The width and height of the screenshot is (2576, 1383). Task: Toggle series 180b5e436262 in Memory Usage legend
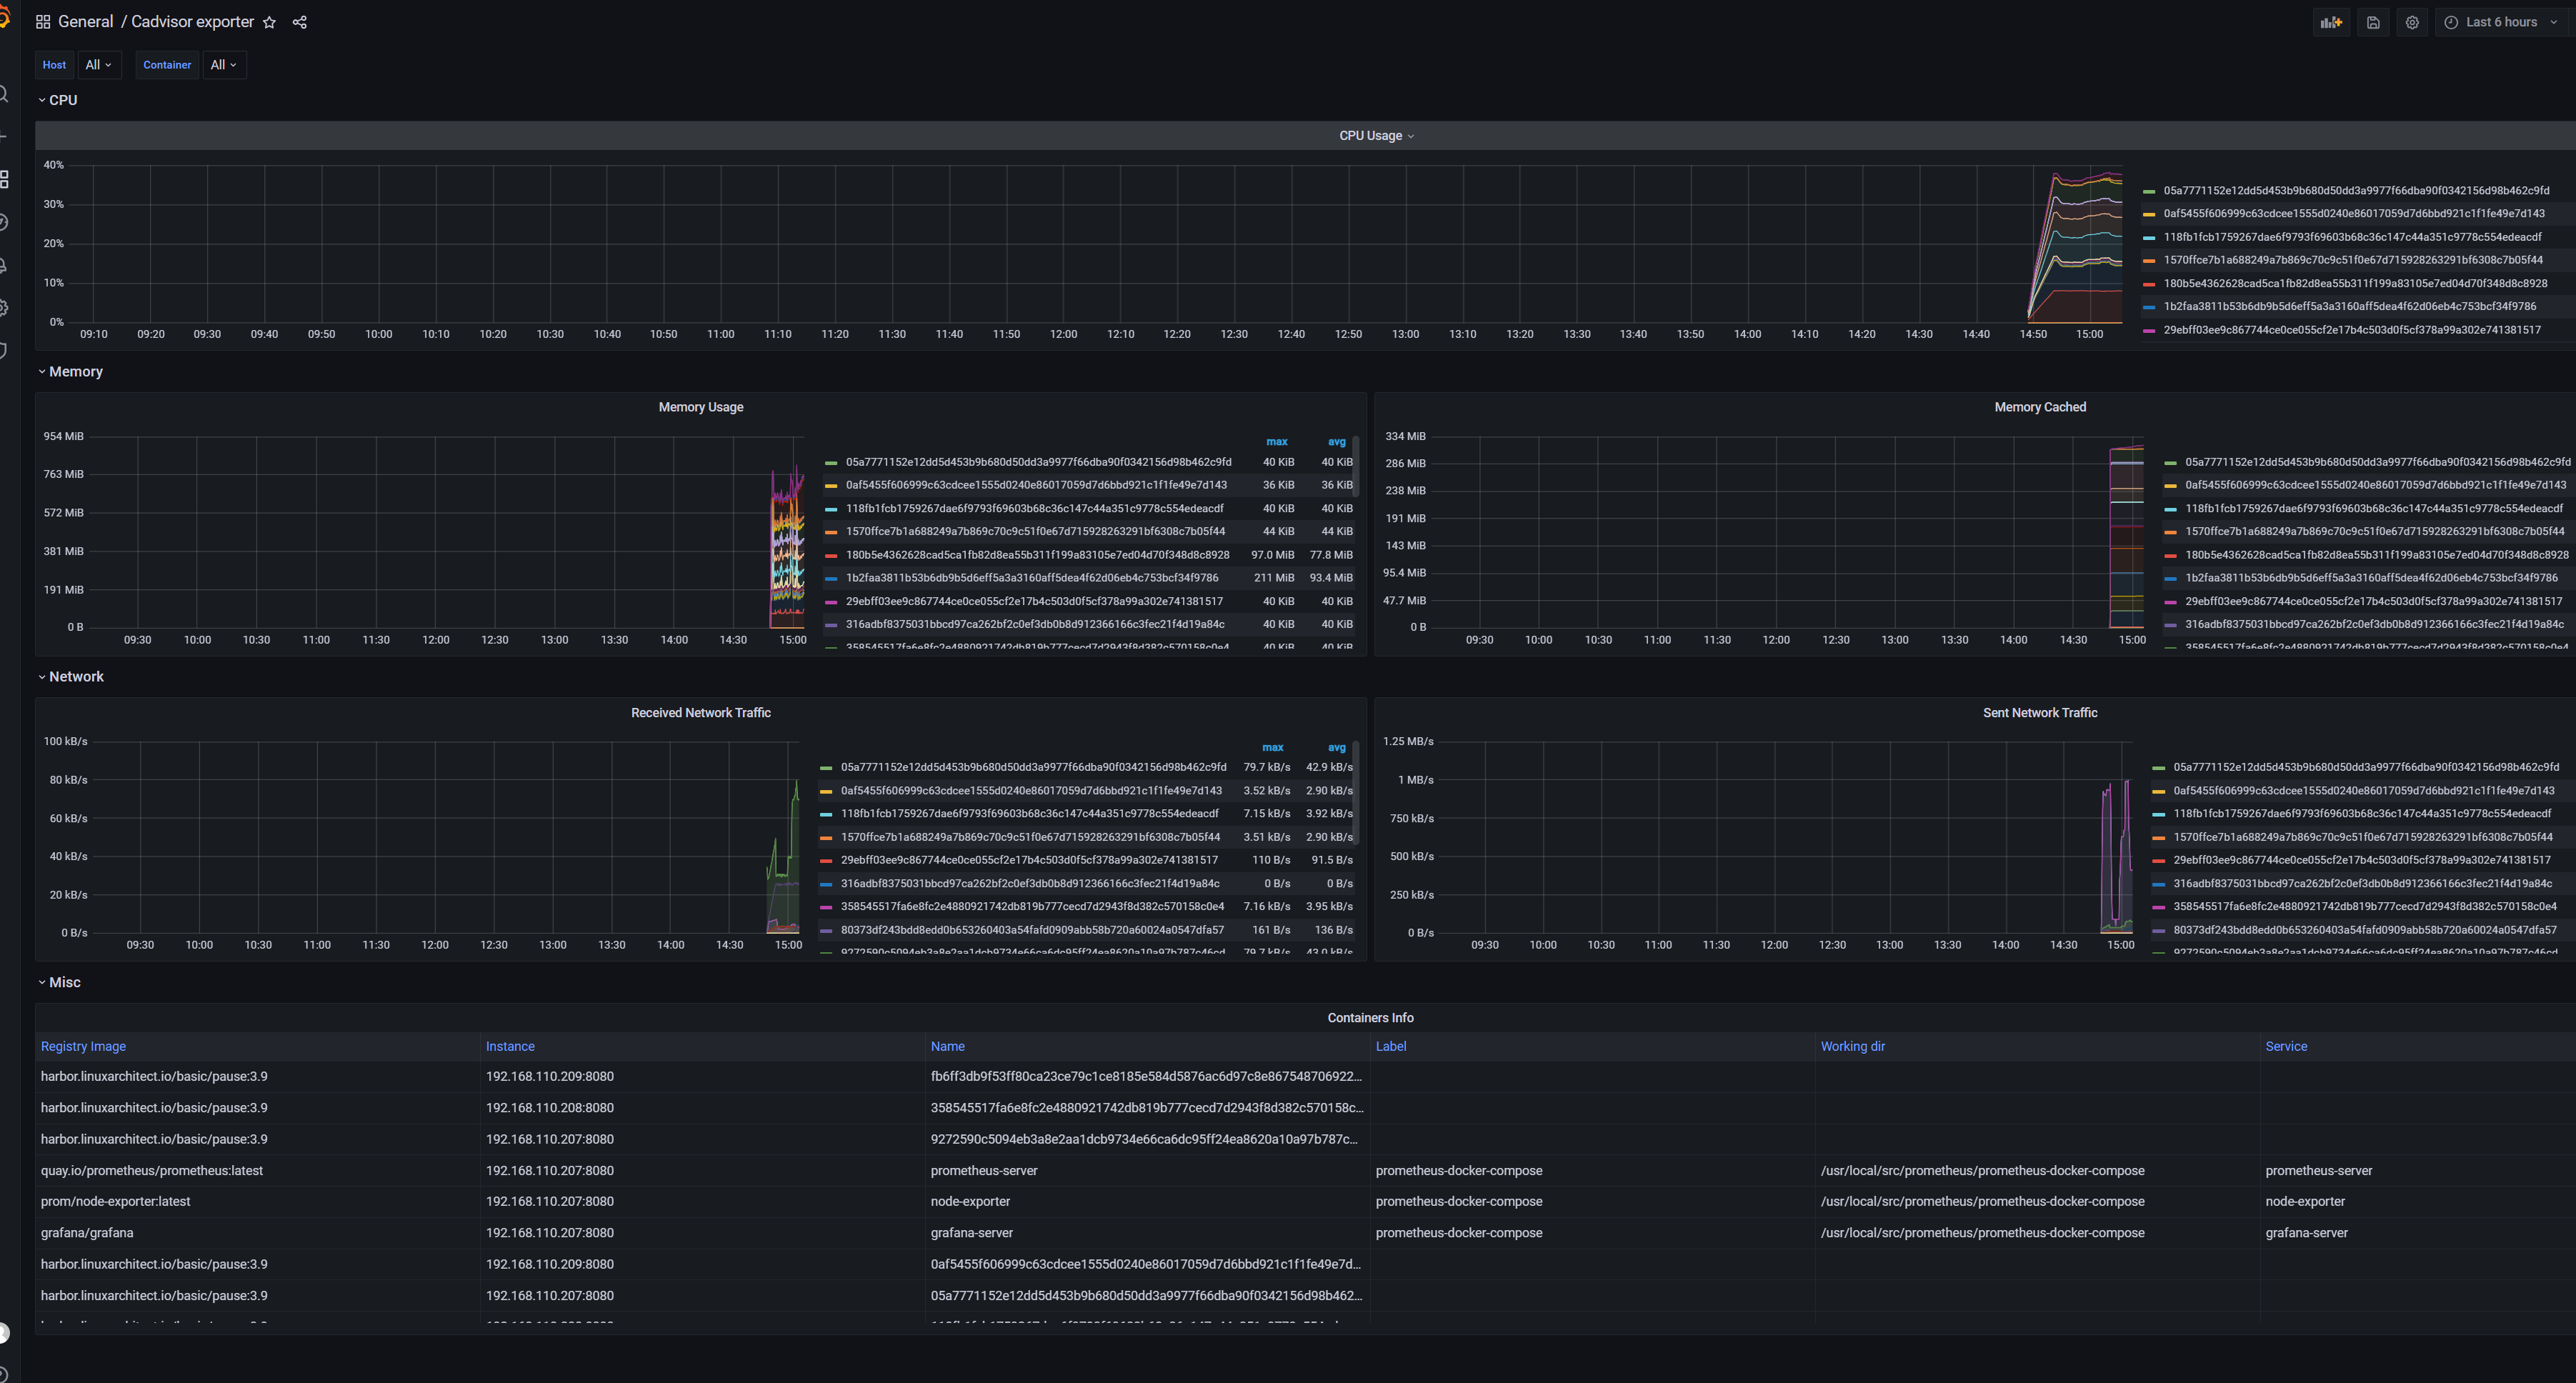click(x=1037, y=555)
